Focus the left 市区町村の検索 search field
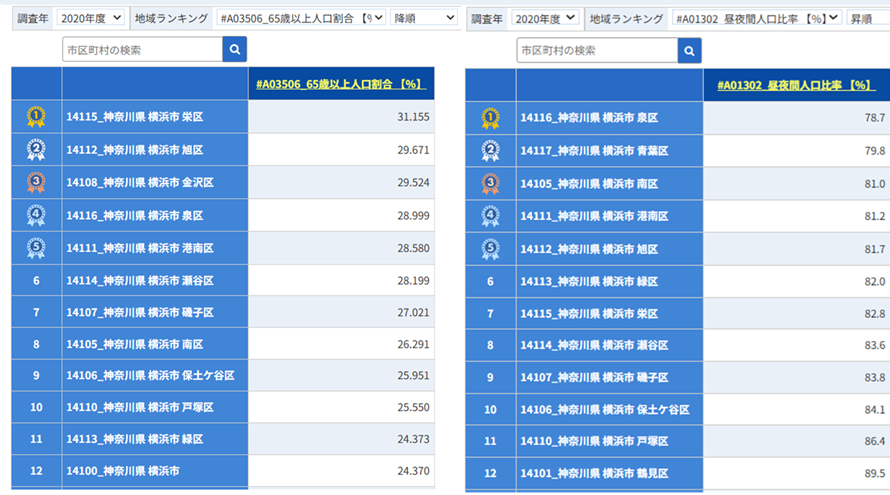 pyautogui.click(x=142, y=50)
